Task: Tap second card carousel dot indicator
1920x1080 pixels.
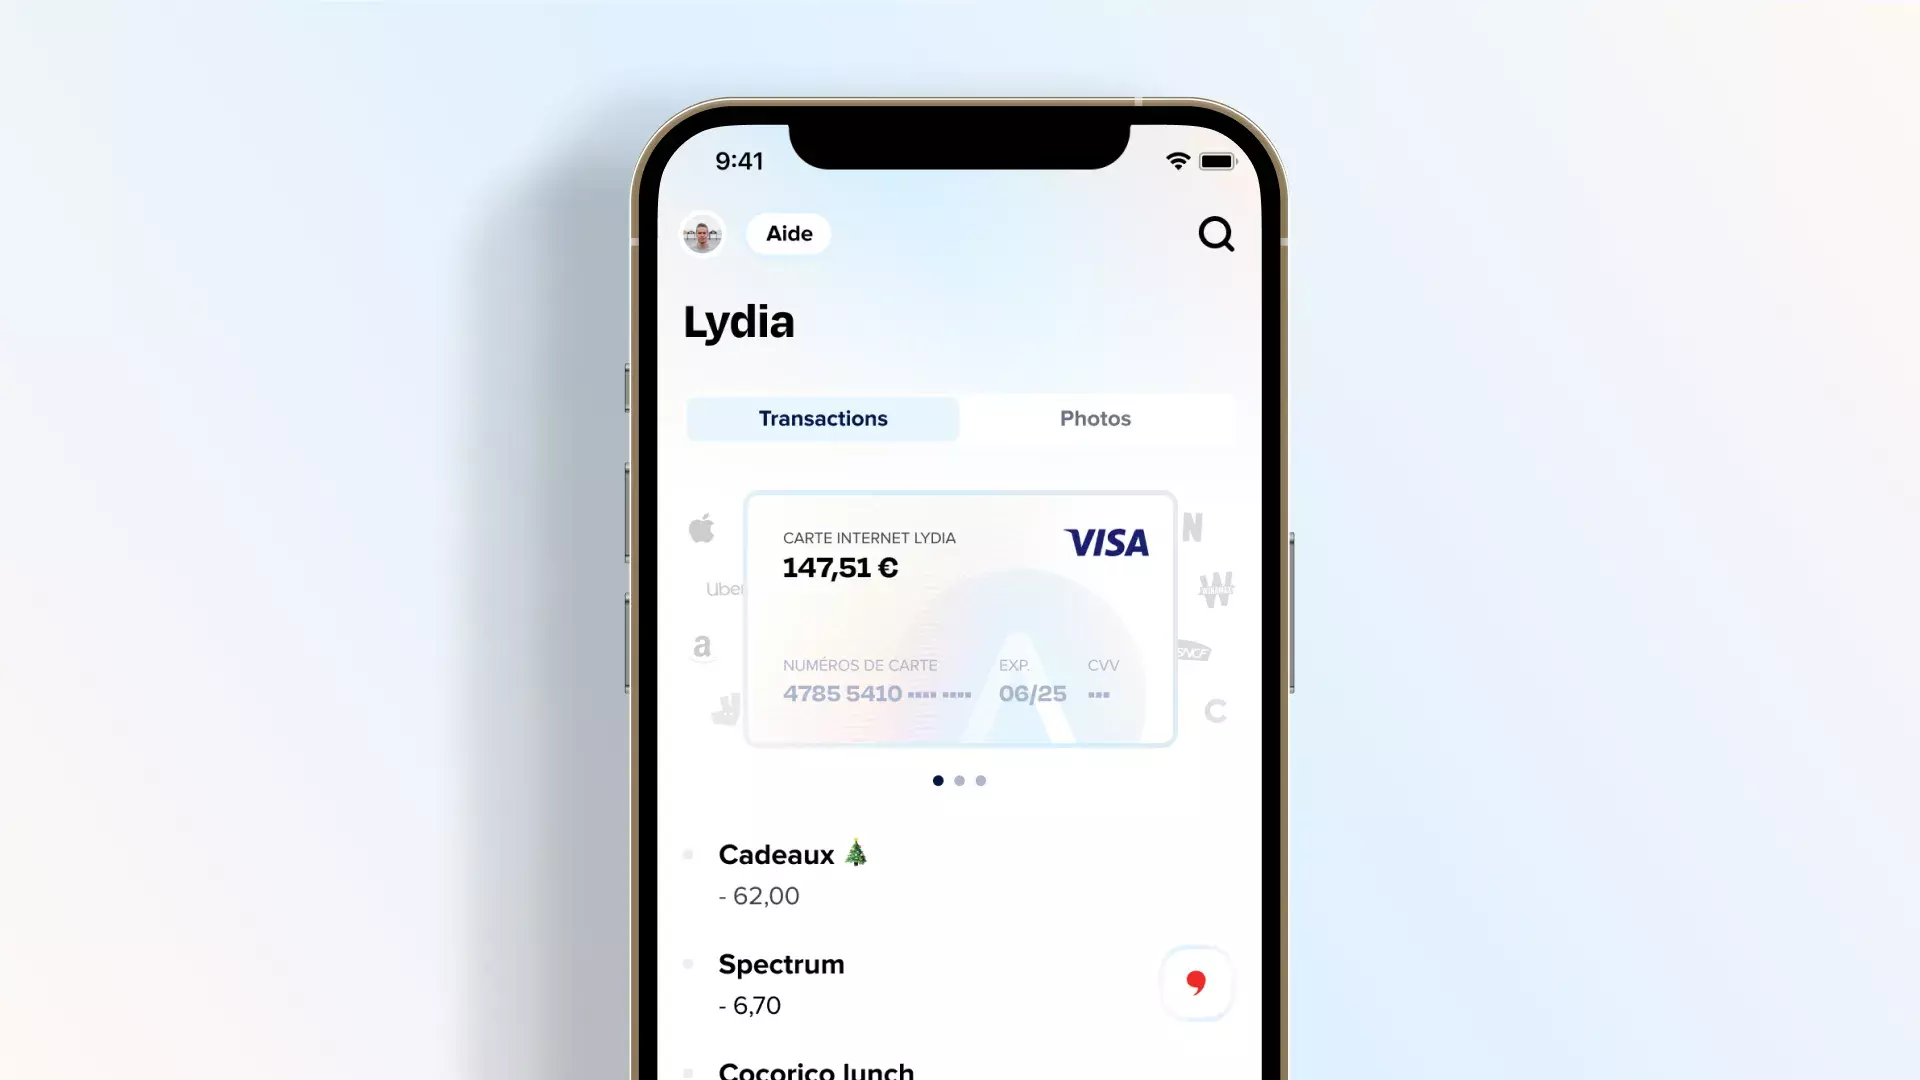Action: [959, 779]
